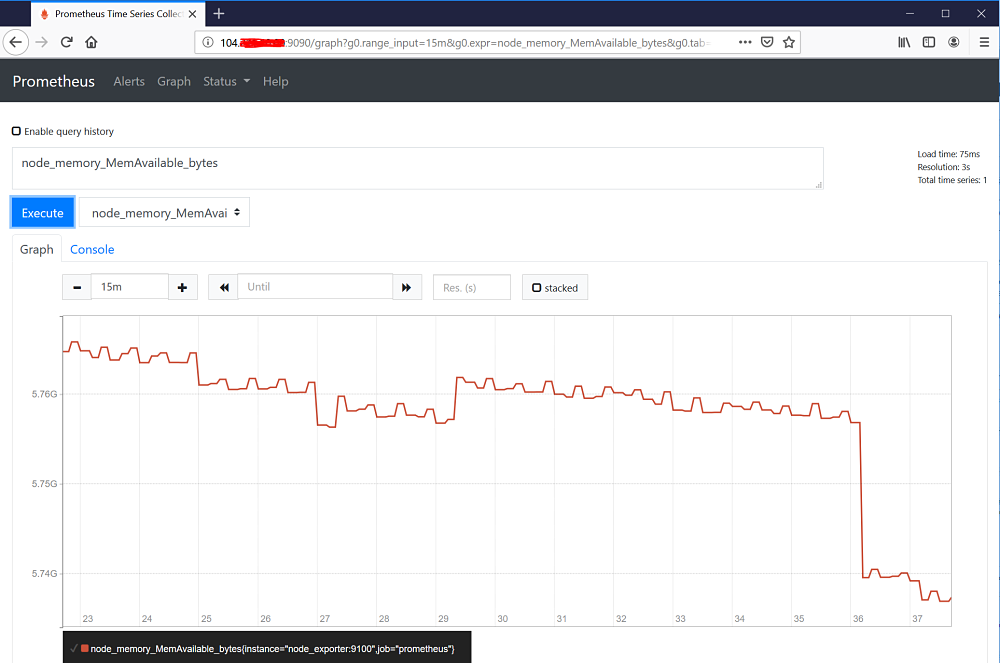Select the Prometheus Time Series browser tab
Screen dimensions: 1000x663
point(118,14)
